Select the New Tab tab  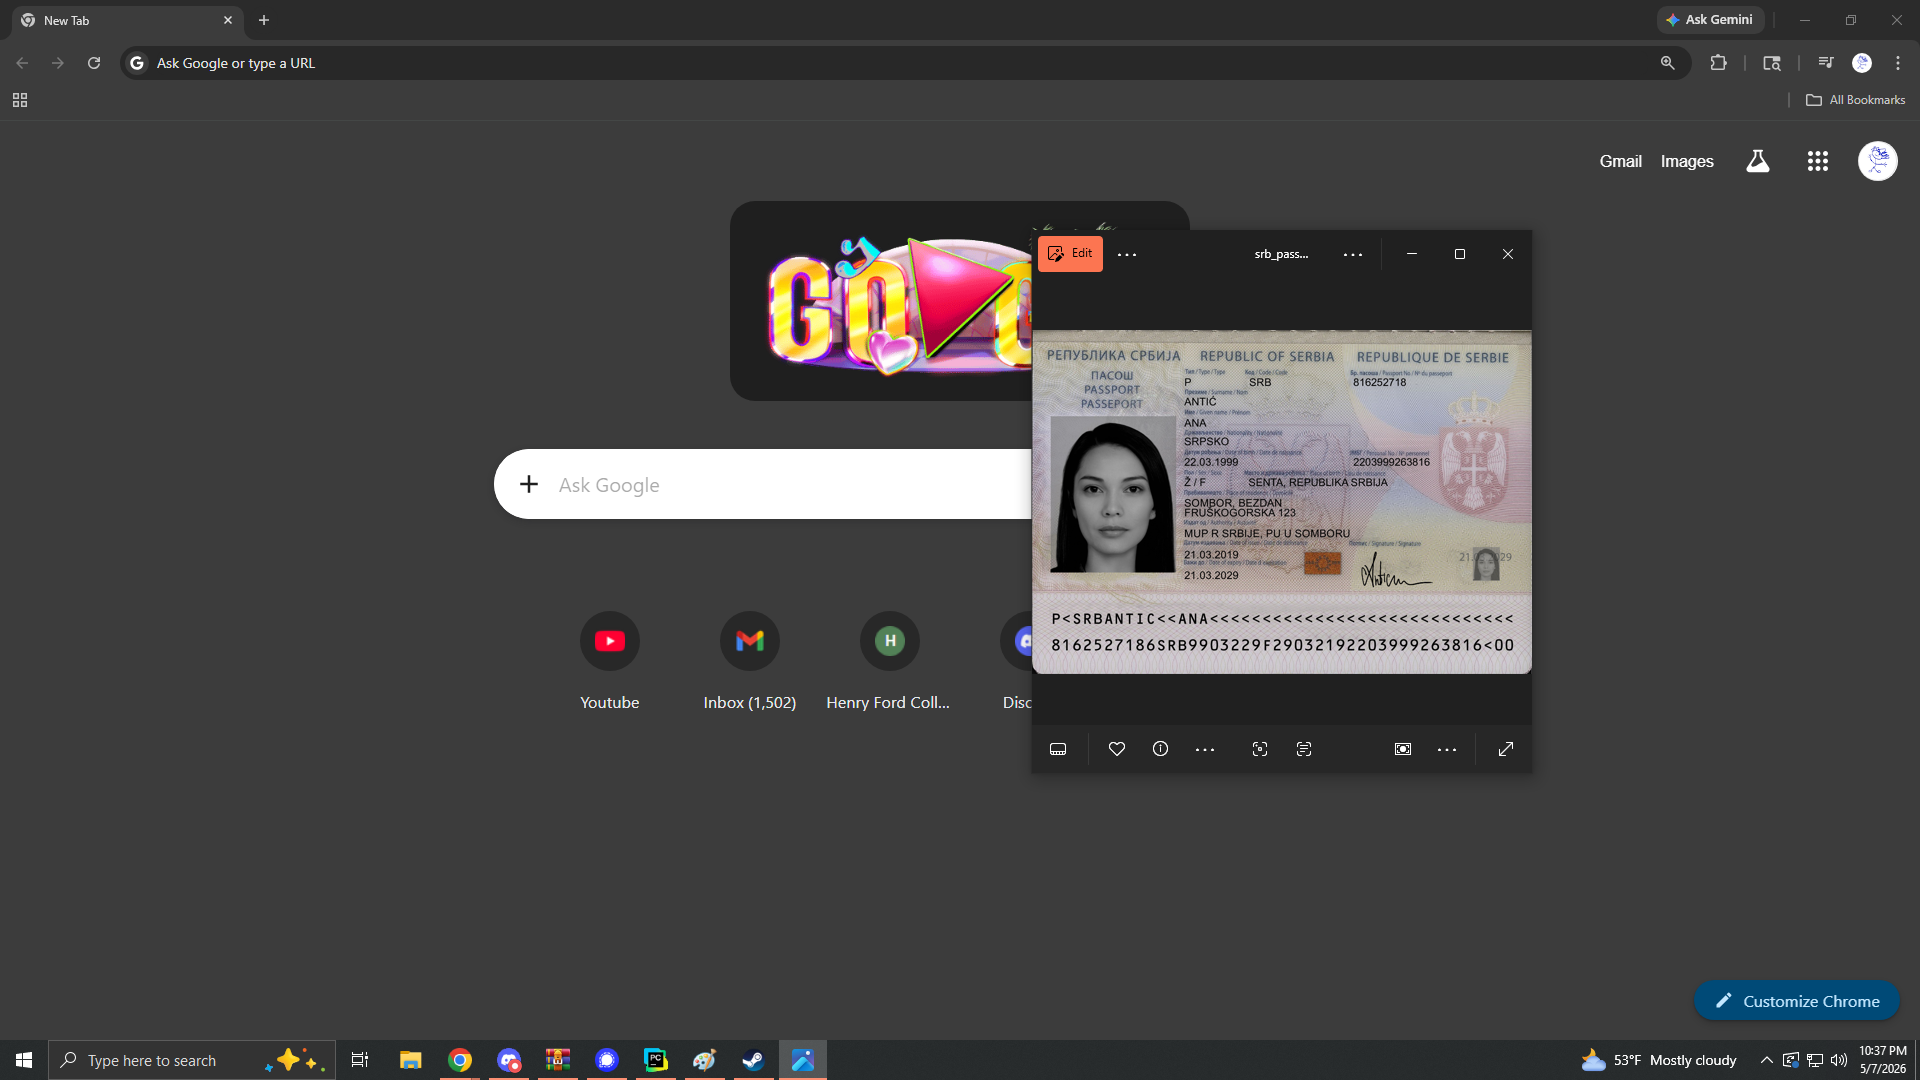(125, 20)
